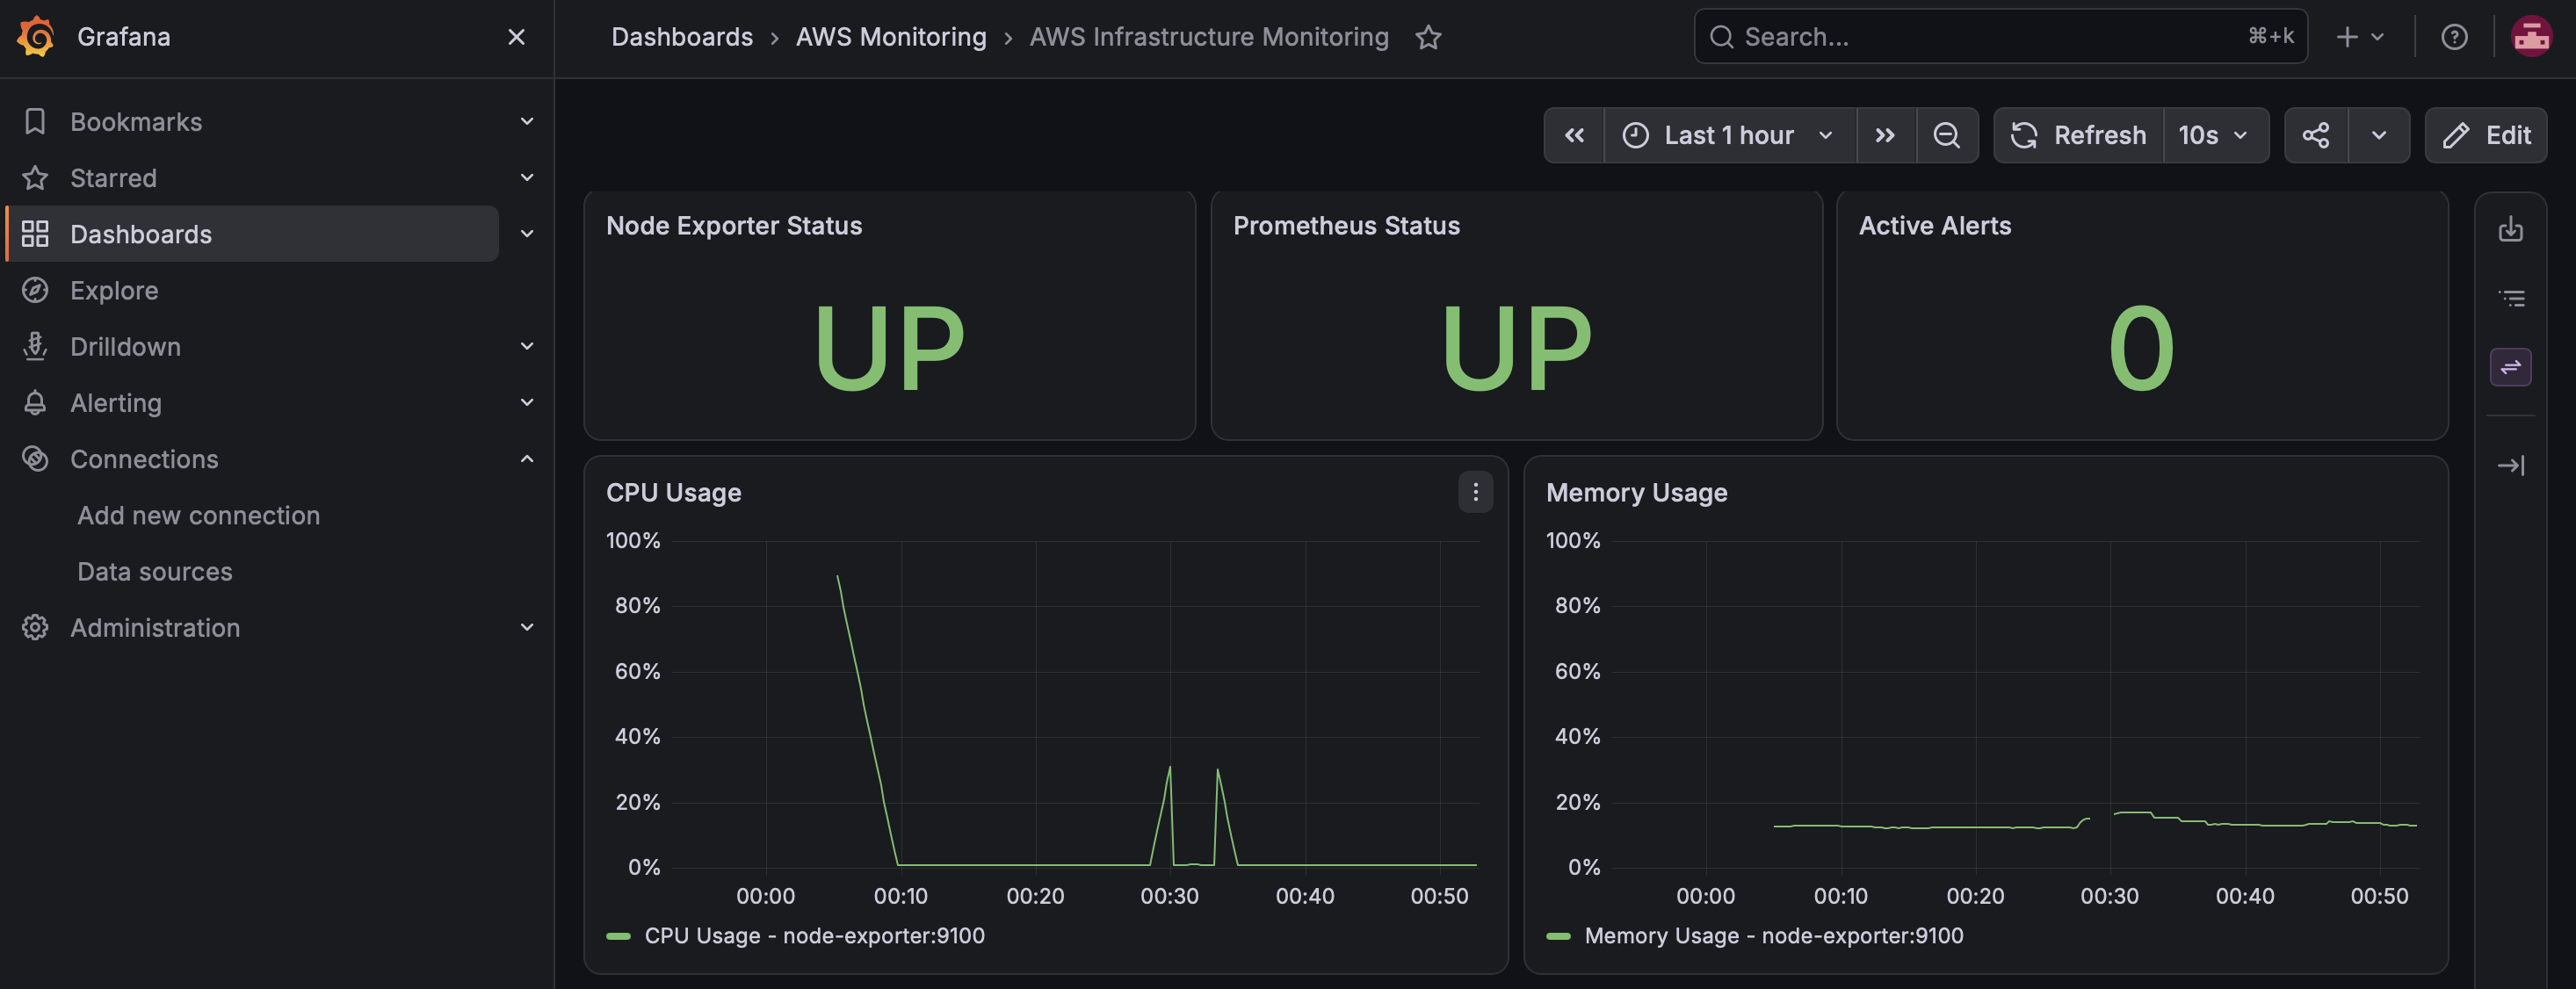The height and width of the screenshot is (989, 2576).
Task: Toggle the highlighted swap arrows icon
Action: click(2510, 367)
